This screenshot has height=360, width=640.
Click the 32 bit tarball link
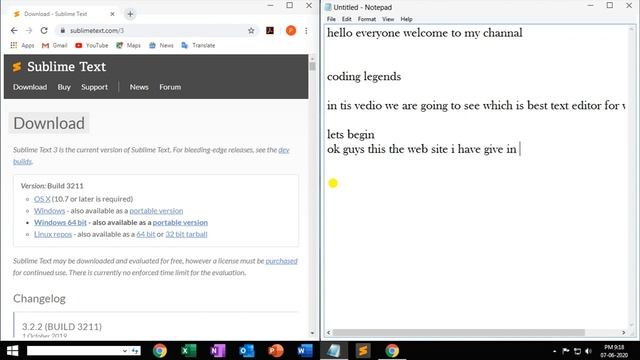186,234
